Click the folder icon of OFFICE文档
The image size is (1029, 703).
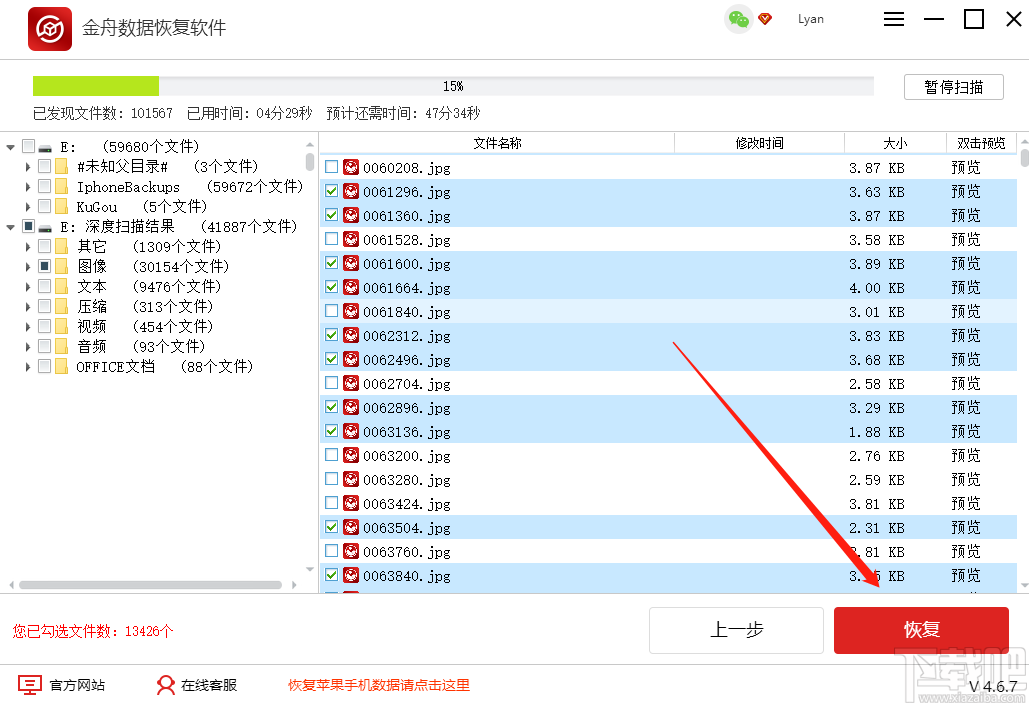(x=62, y=366)
